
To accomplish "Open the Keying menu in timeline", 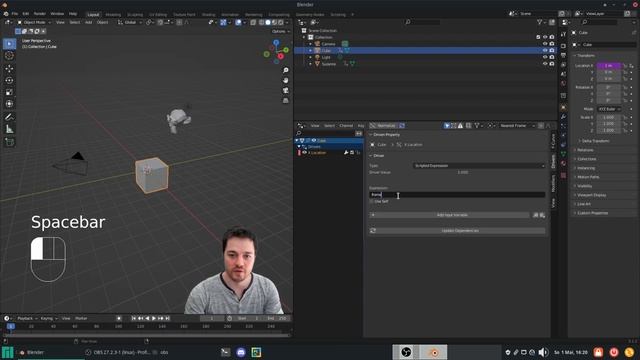I will pos(48,318).
